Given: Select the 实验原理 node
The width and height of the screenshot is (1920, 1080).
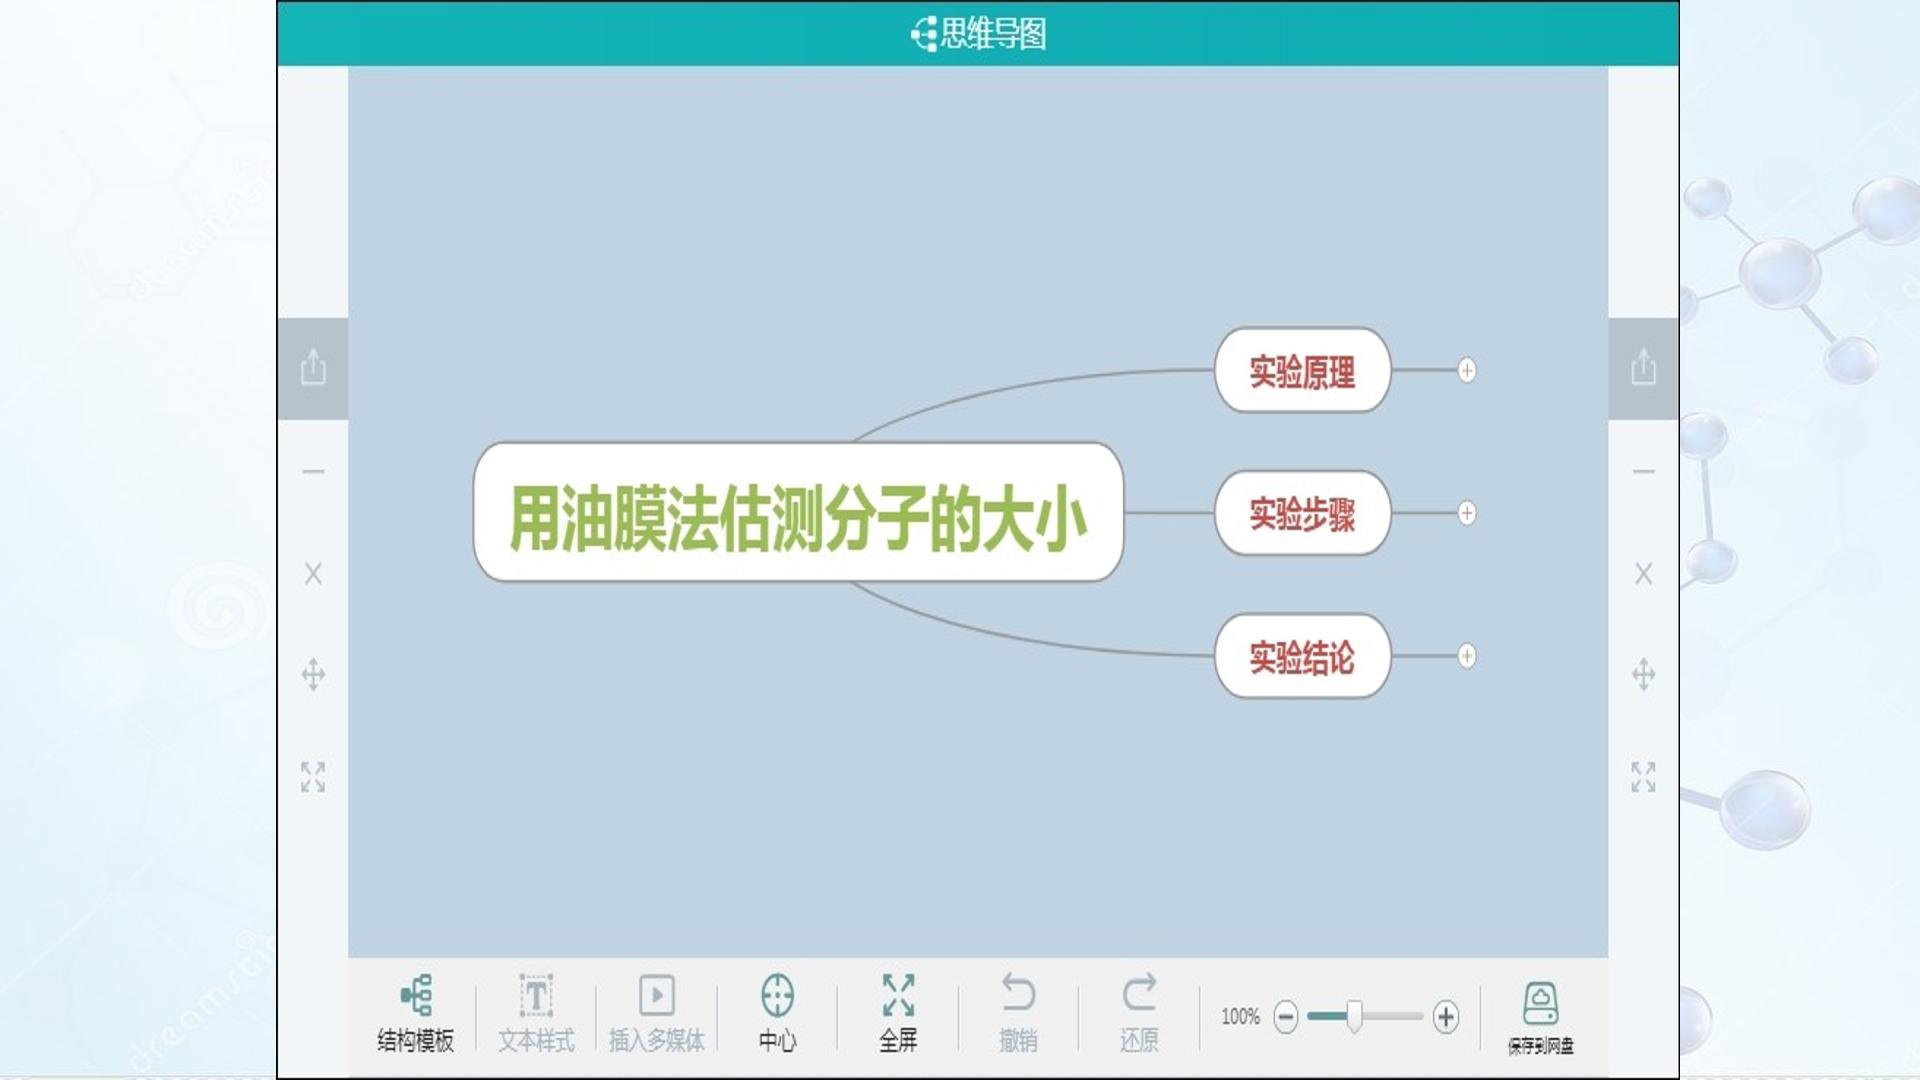Looking at the screenshot, I should coord(1302,370).
